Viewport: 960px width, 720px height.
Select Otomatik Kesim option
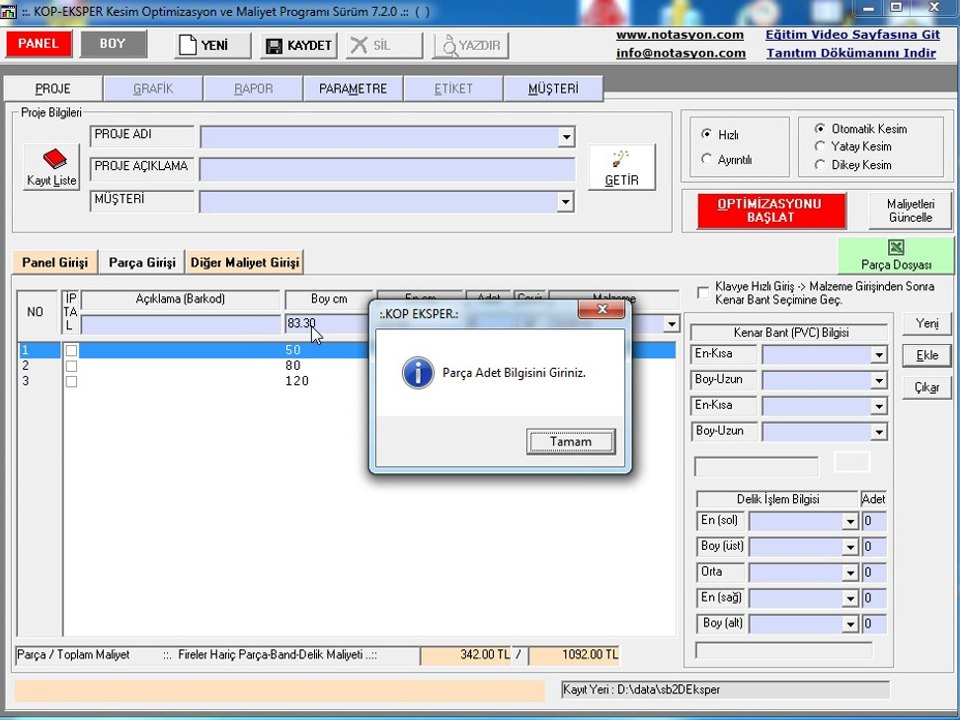tap(820, 129)
